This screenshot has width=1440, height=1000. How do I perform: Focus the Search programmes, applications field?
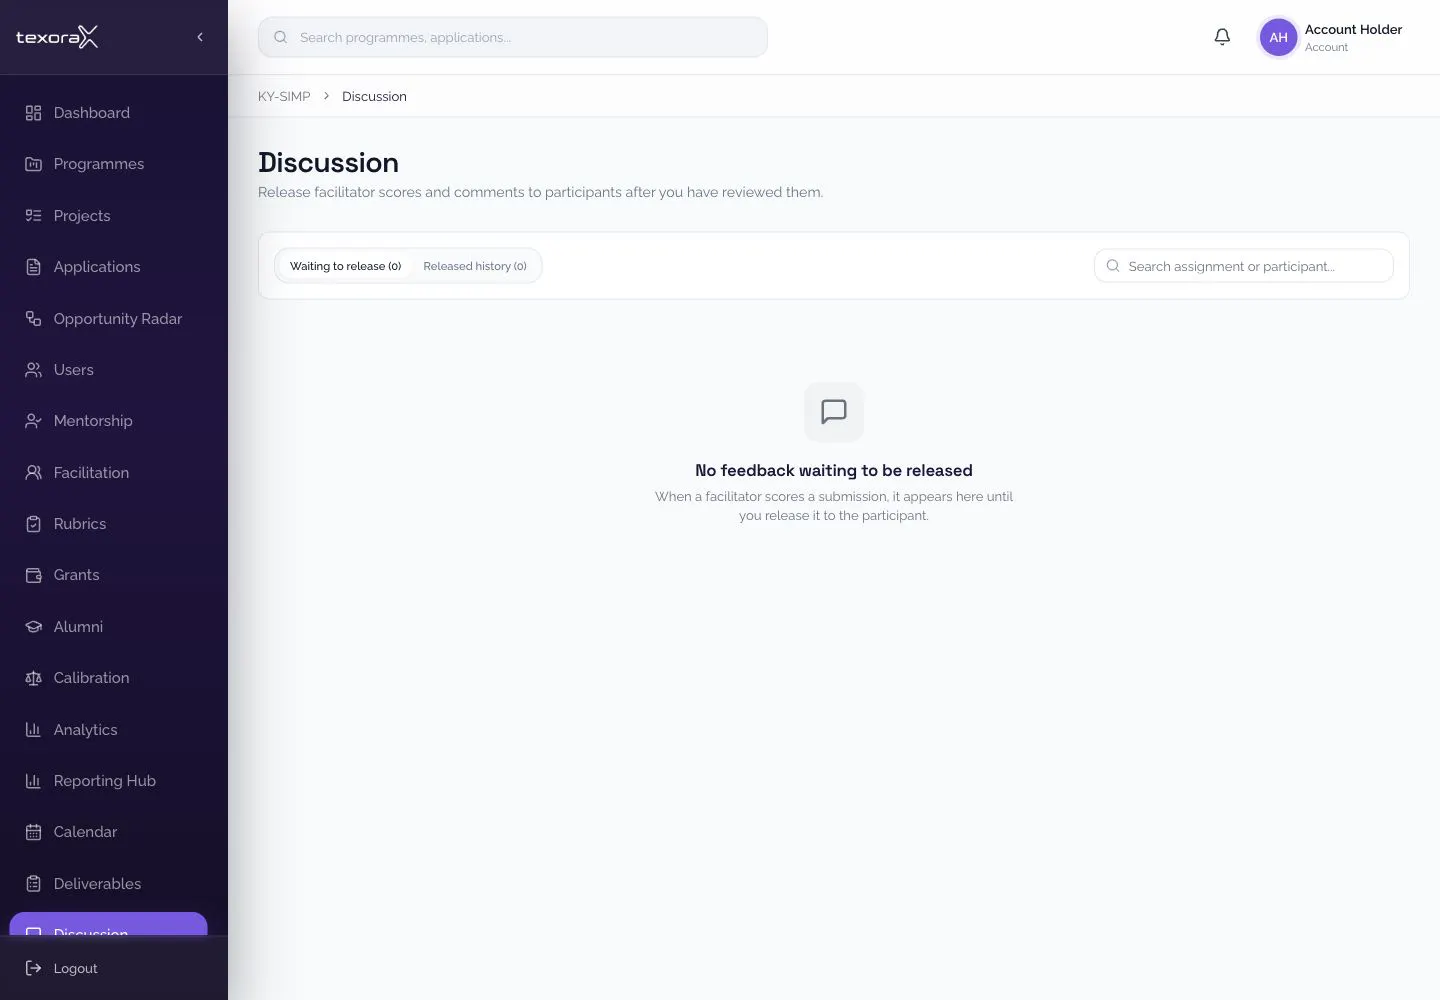coord(513,37)
